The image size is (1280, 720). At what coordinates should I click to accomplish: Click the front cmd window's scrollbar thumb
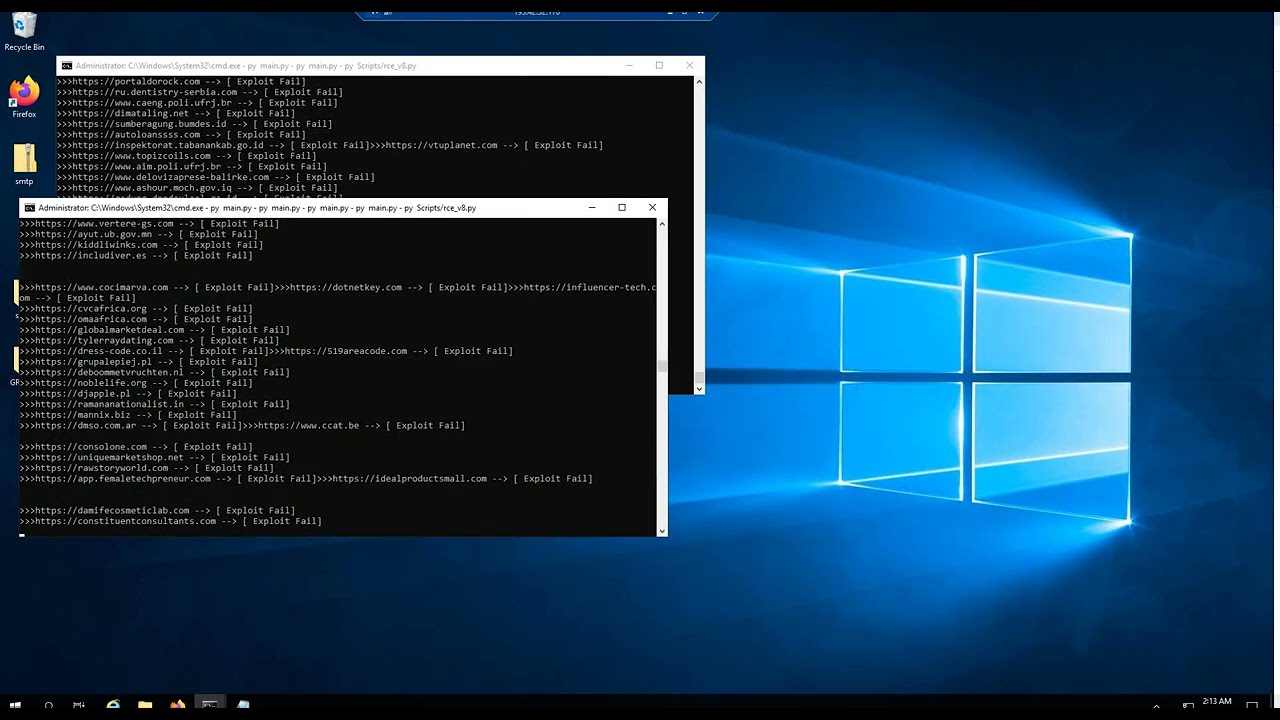tap(661, 366)
